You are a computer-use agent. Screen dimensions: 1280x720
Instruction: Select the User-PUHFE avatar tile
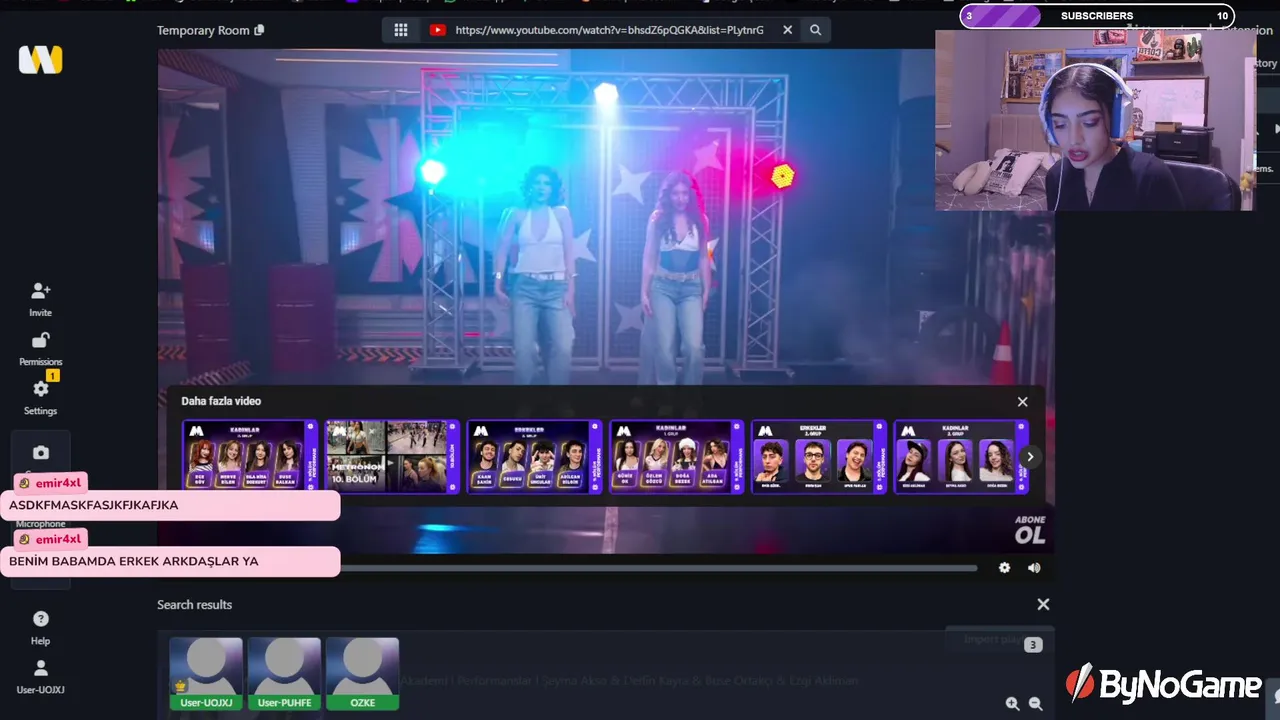point(284,674)
